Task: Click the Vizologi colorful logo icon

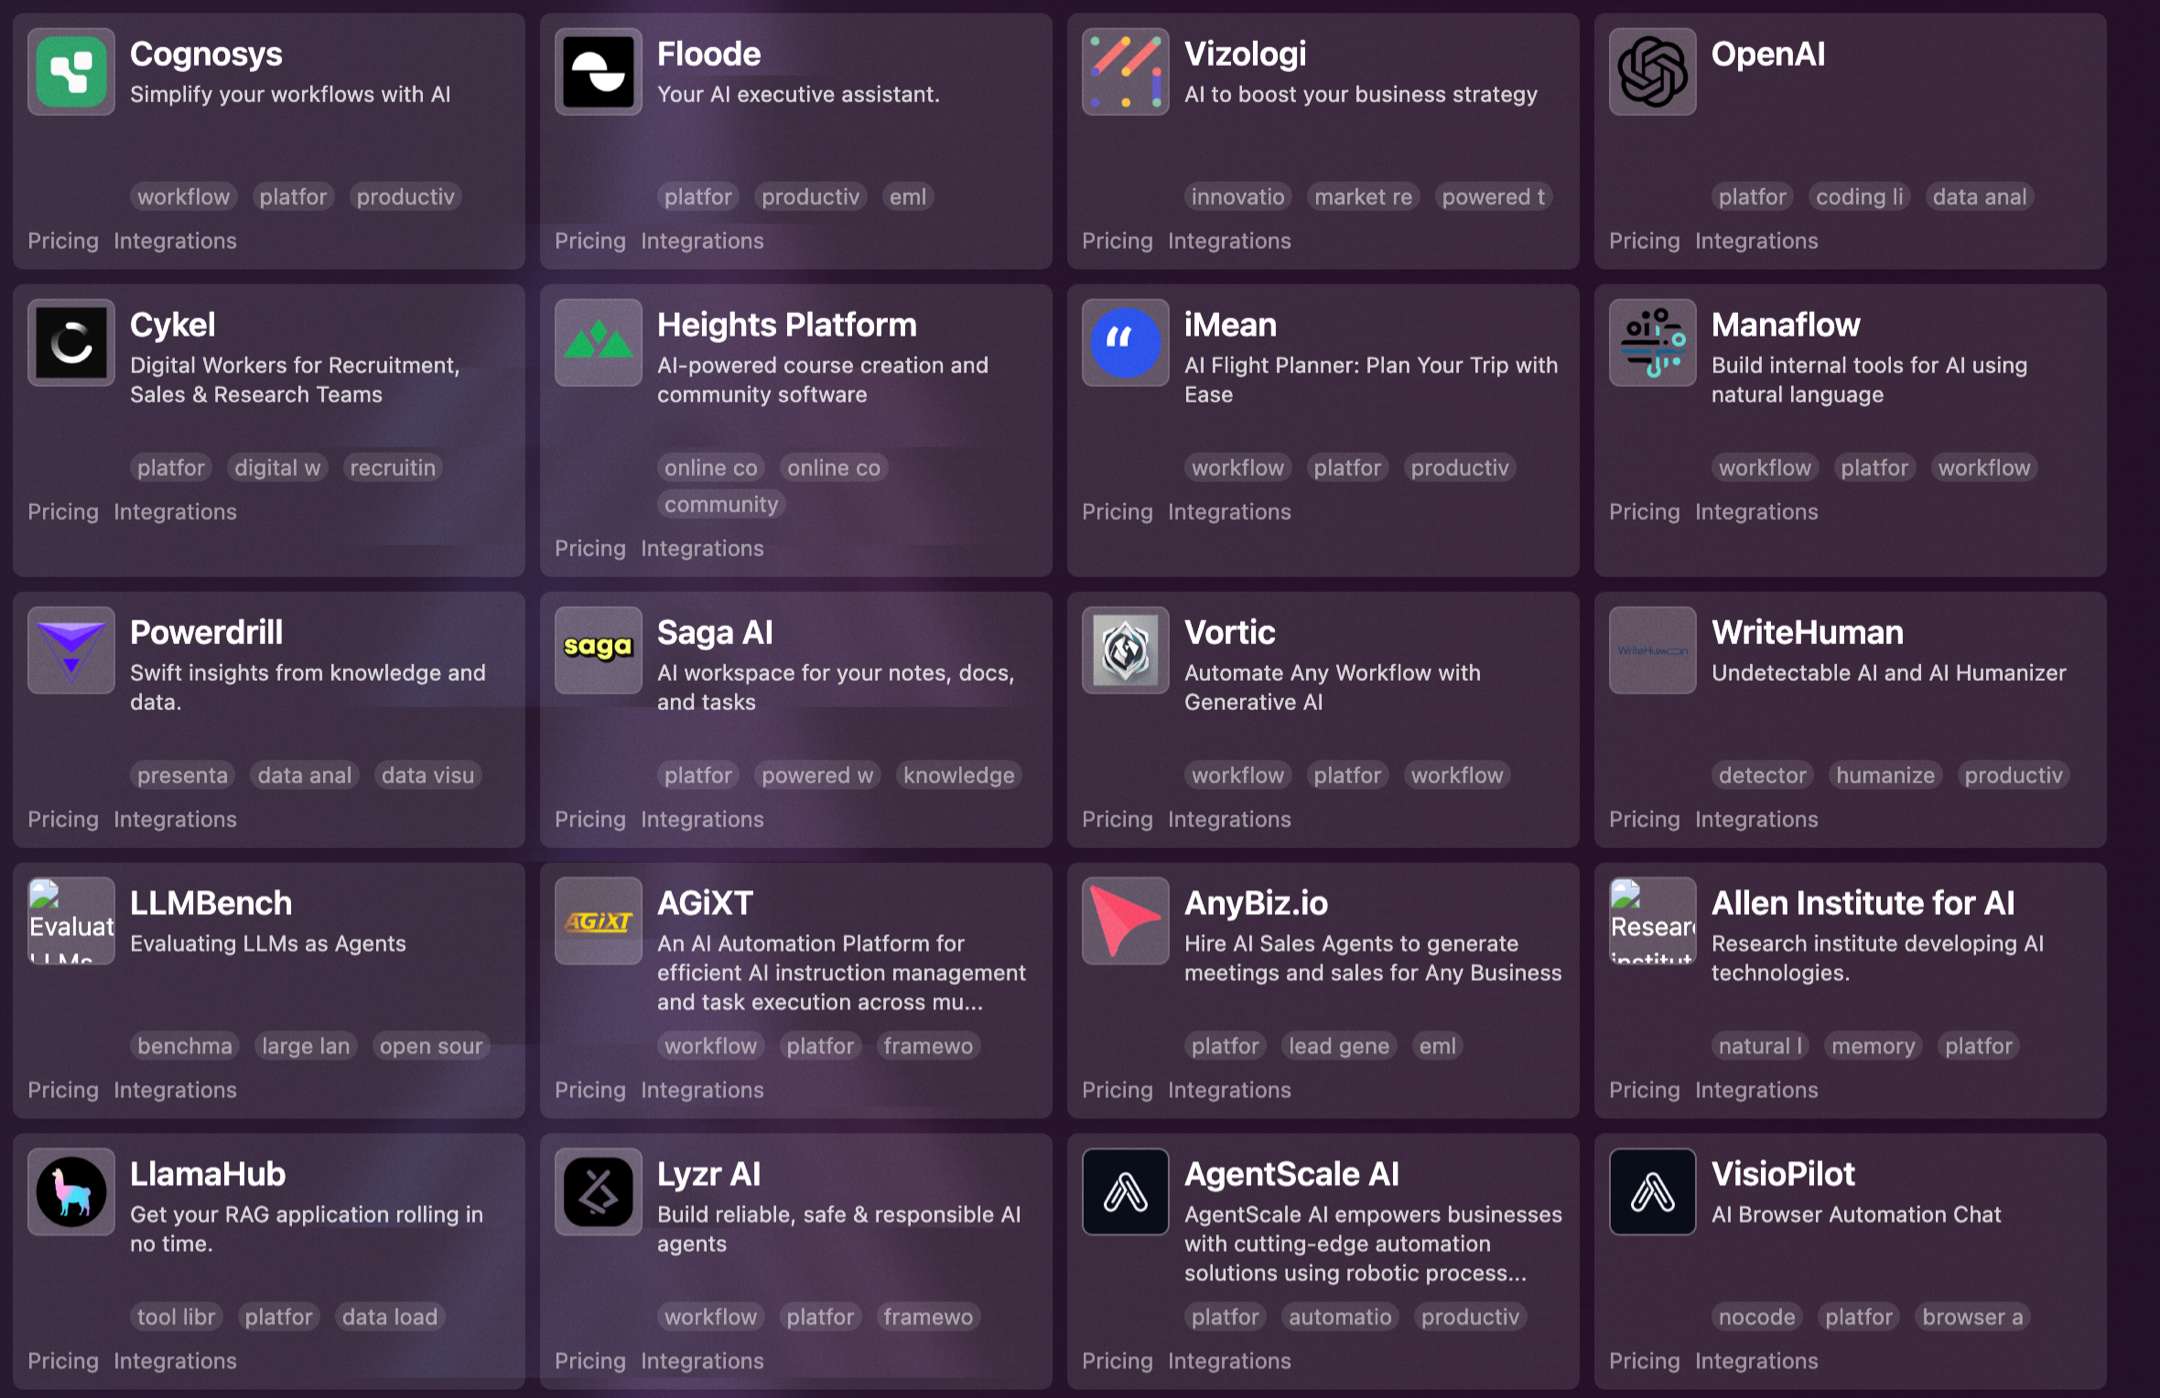Action: (x=1125, y=71)
